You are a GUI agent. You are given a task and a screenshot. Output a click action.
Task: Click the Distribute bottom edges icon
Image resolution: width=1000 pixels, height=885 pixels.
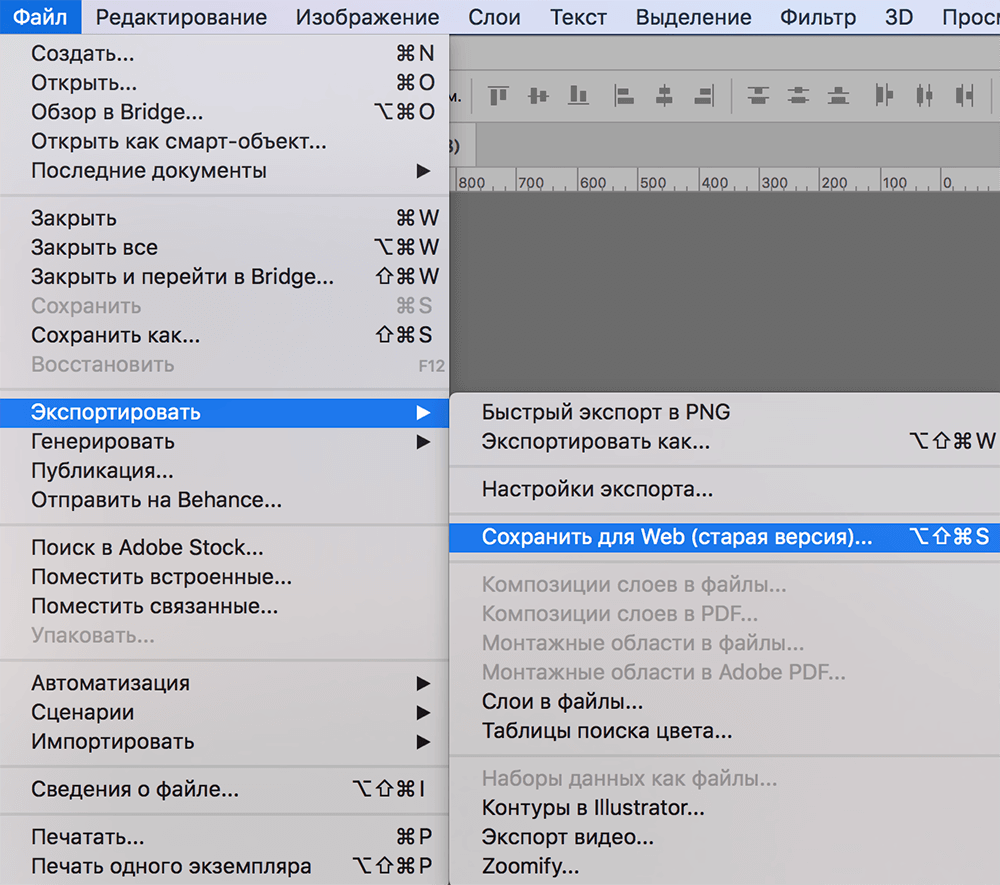[x=838, y=96]
